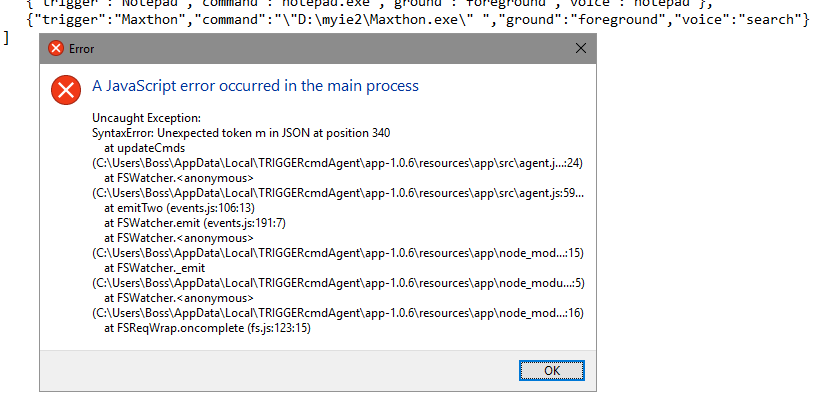This screenshot has width=828, height=399.
Task: Click the 'at FSWatcher._emit' stack line
Action: [x=154, y=268]
